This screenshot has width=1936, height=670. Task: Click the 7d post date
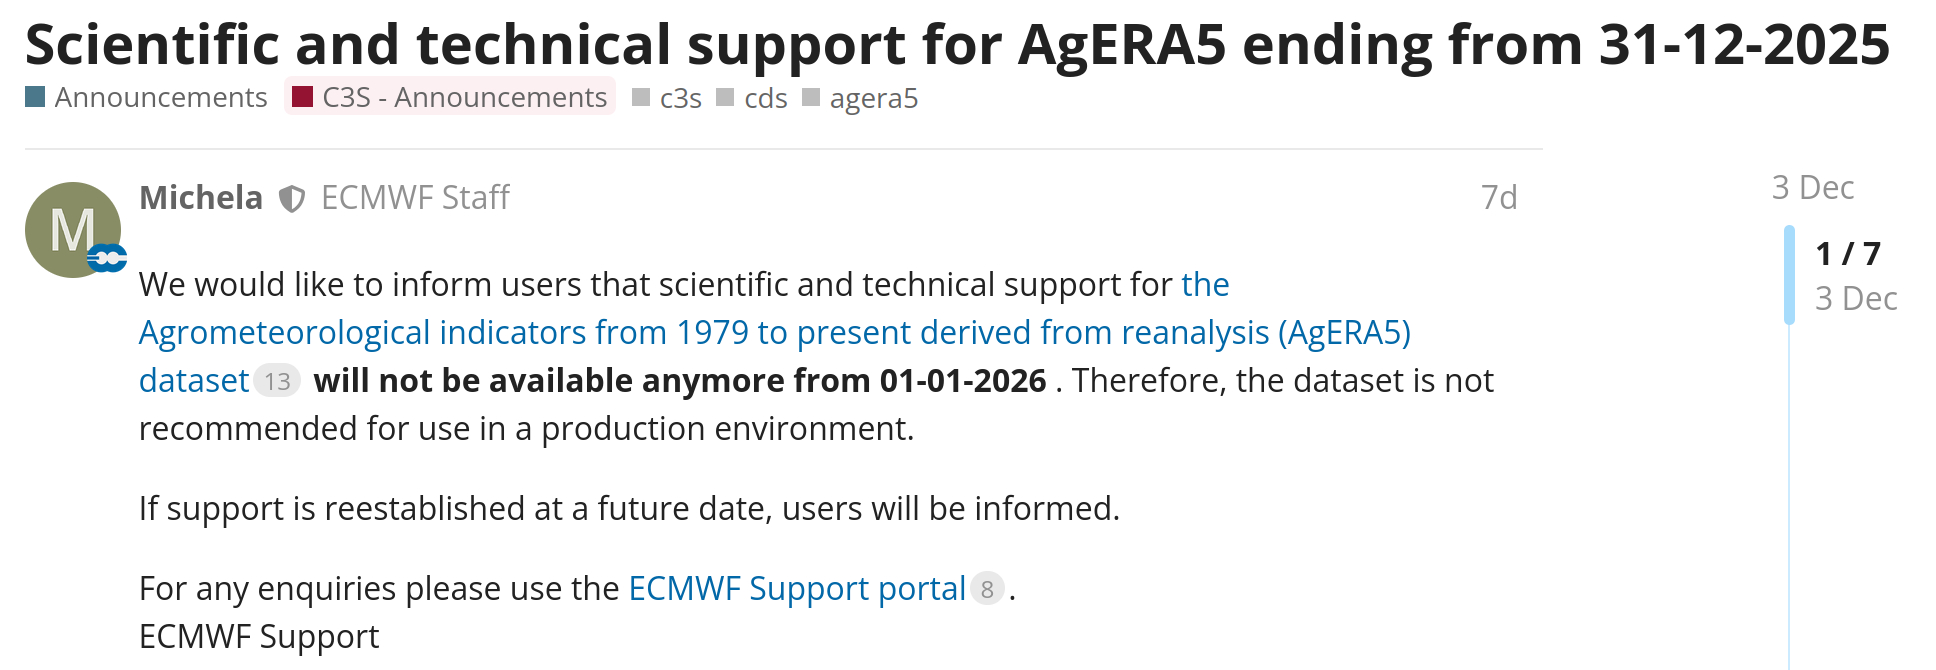pyautogui.click(x=1498, y=198)
